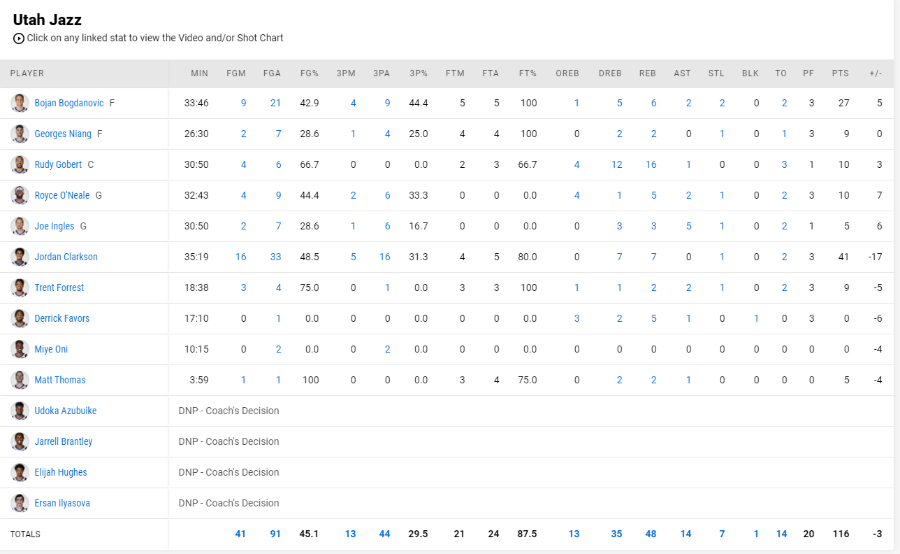Open Jordan Clarkson's player profile link
Viewport: 900px width, 554px height.
coord(66,257)
